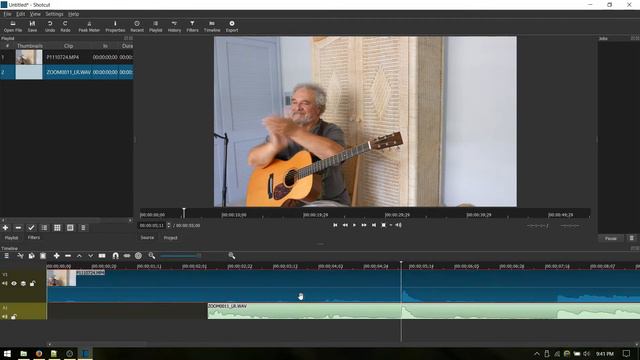
Task: Save the project with the Save icon
Action: (32, 27)
